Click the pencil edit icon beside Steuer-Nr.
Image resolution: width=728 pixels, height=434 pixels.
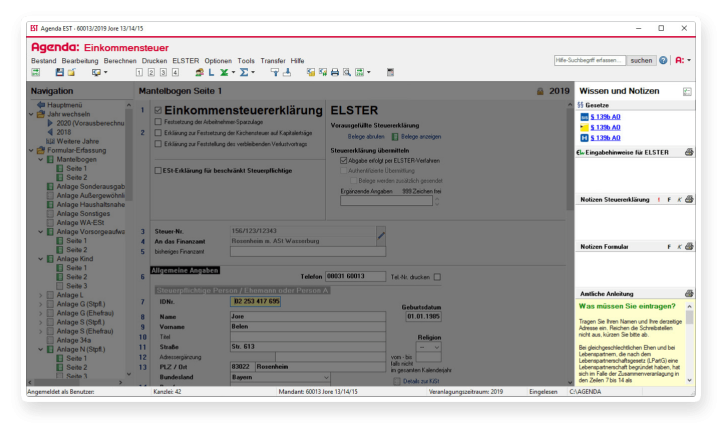point(380,235)
